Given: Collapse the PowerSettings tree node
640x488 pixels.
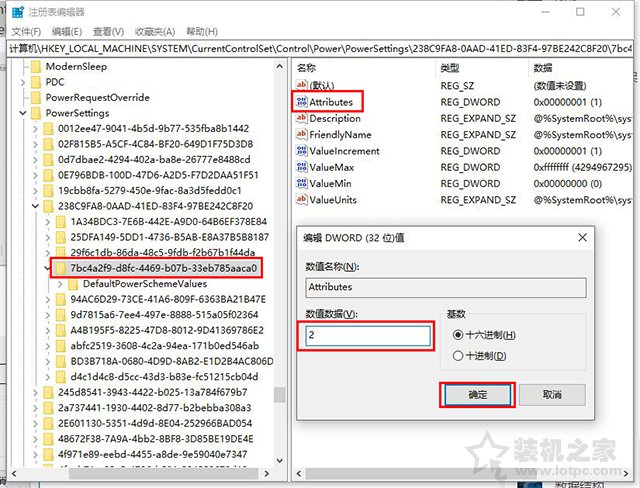Looking at the screenshot, I should point(23,113).
